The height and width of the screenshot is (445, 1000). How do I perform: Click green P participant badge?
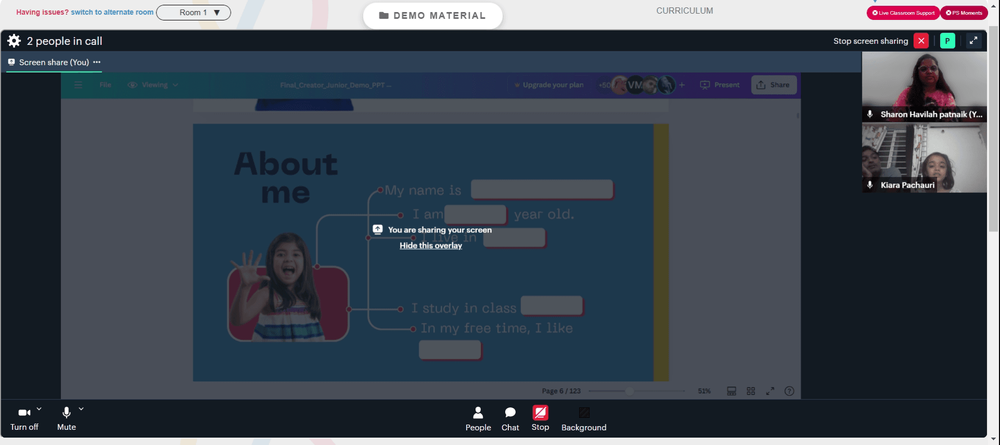[x=948, y=41]
